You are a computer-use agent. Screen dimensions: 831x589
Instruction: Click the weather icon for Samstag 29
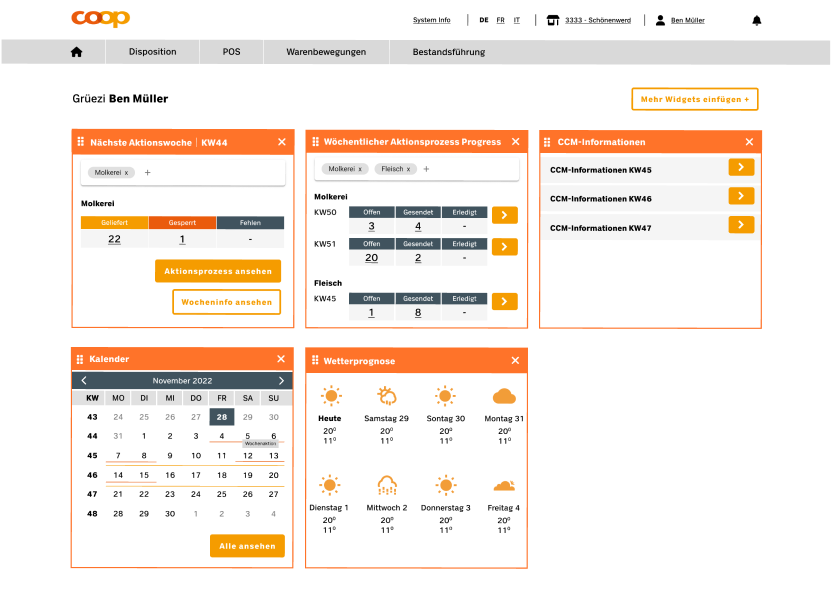[x=387, y=396]
